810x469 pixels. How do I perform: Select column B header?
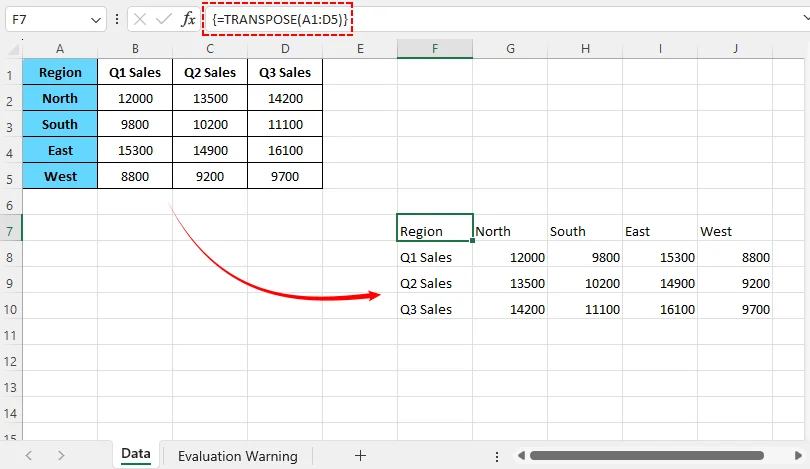point(135,49)
